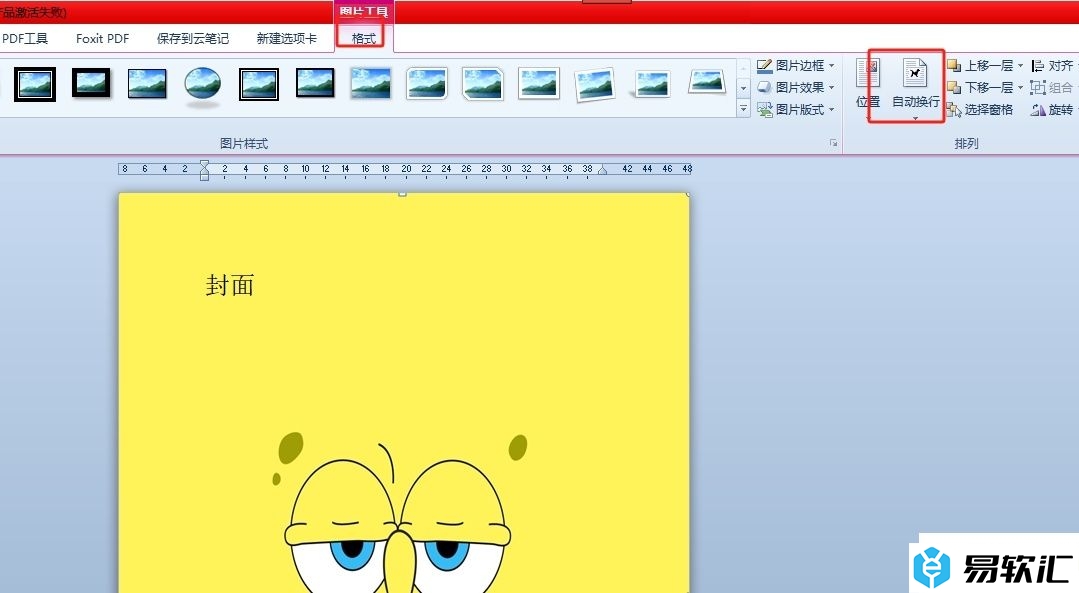Apply the twelfth picture style thumbnail

(x=652, y=84)
